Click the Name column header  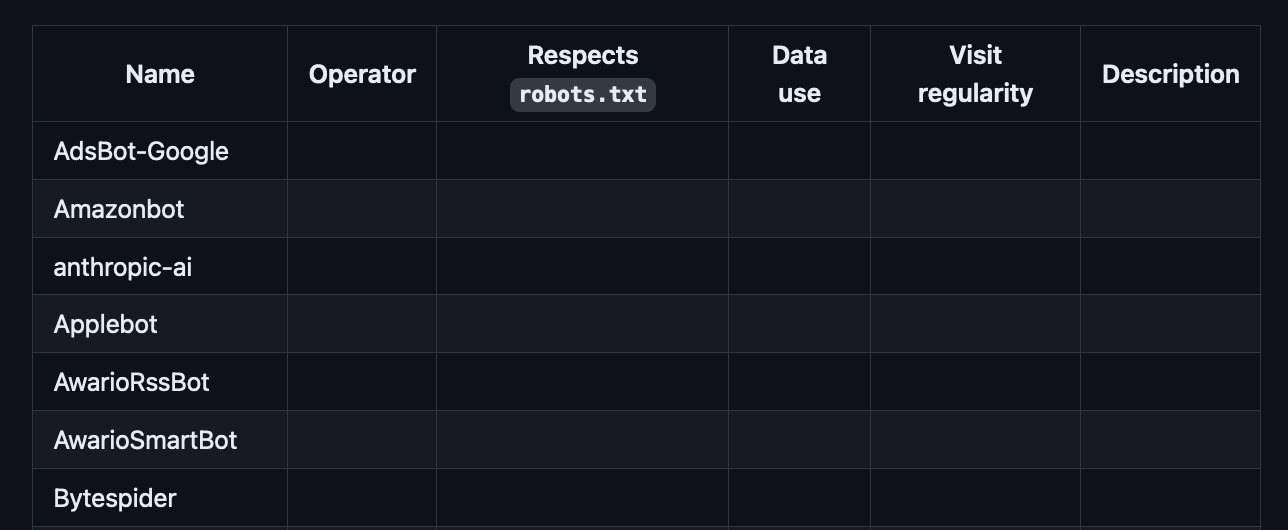(x=160, y=74)
